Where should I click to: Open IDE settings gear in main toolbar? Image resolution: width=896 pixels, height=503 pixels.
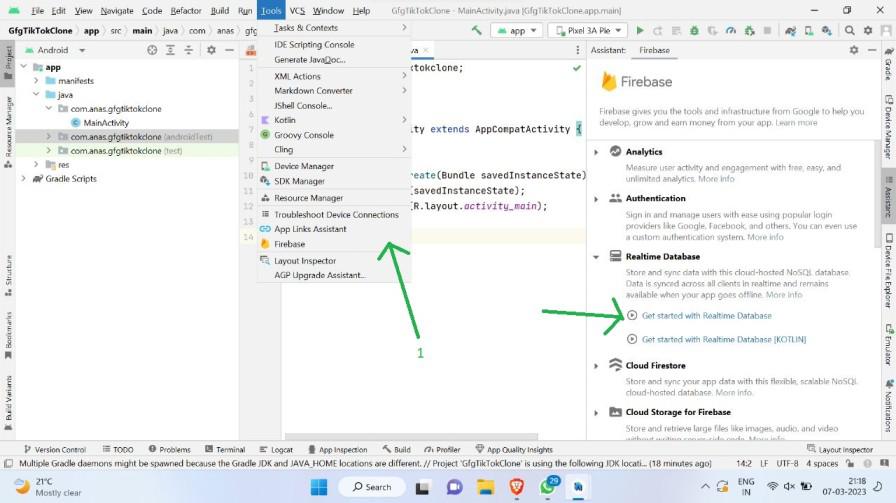click(x=868, y=30)
